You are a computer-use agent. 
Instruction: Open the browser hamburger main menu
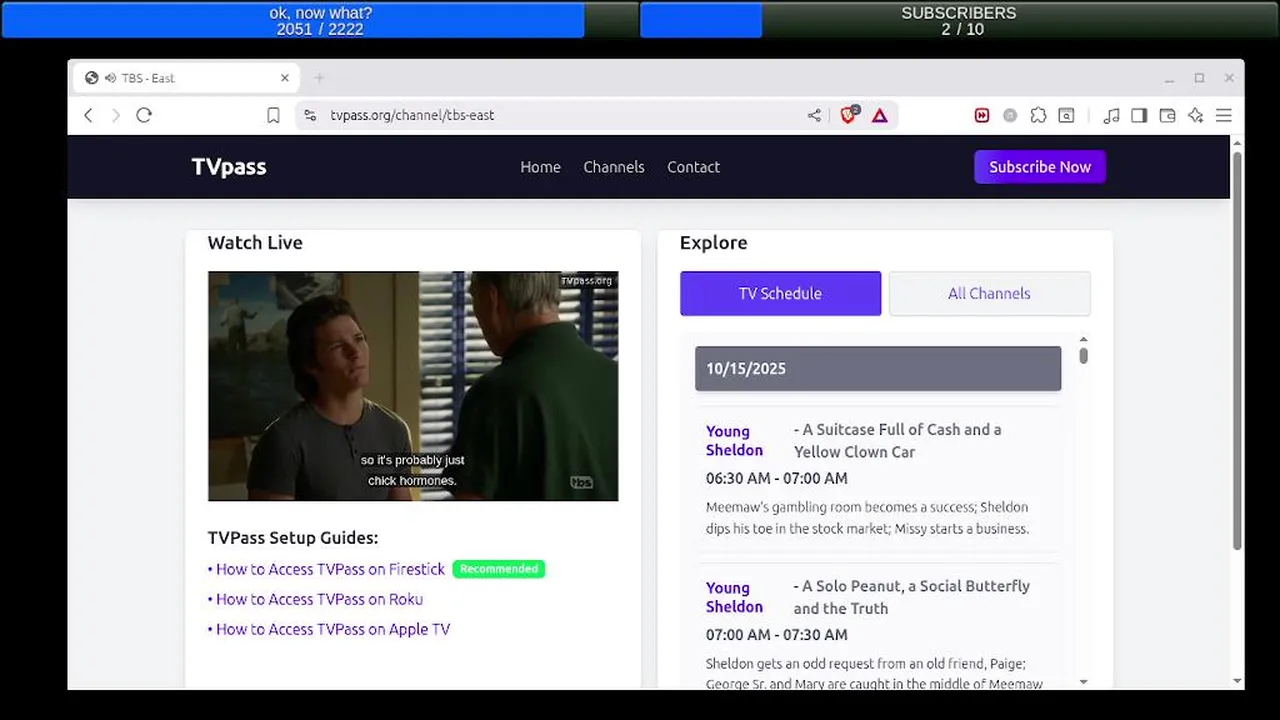1223,115
